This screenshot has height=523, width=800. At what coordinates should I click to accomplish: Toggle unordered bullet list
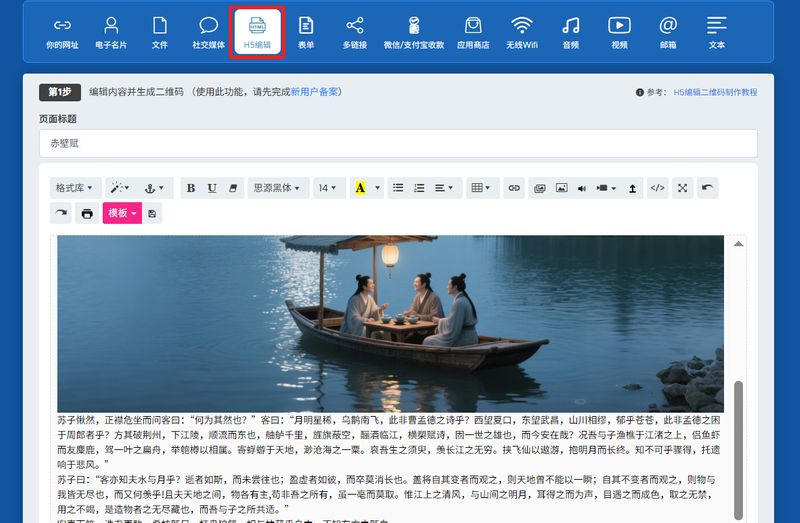pos(398,188)
